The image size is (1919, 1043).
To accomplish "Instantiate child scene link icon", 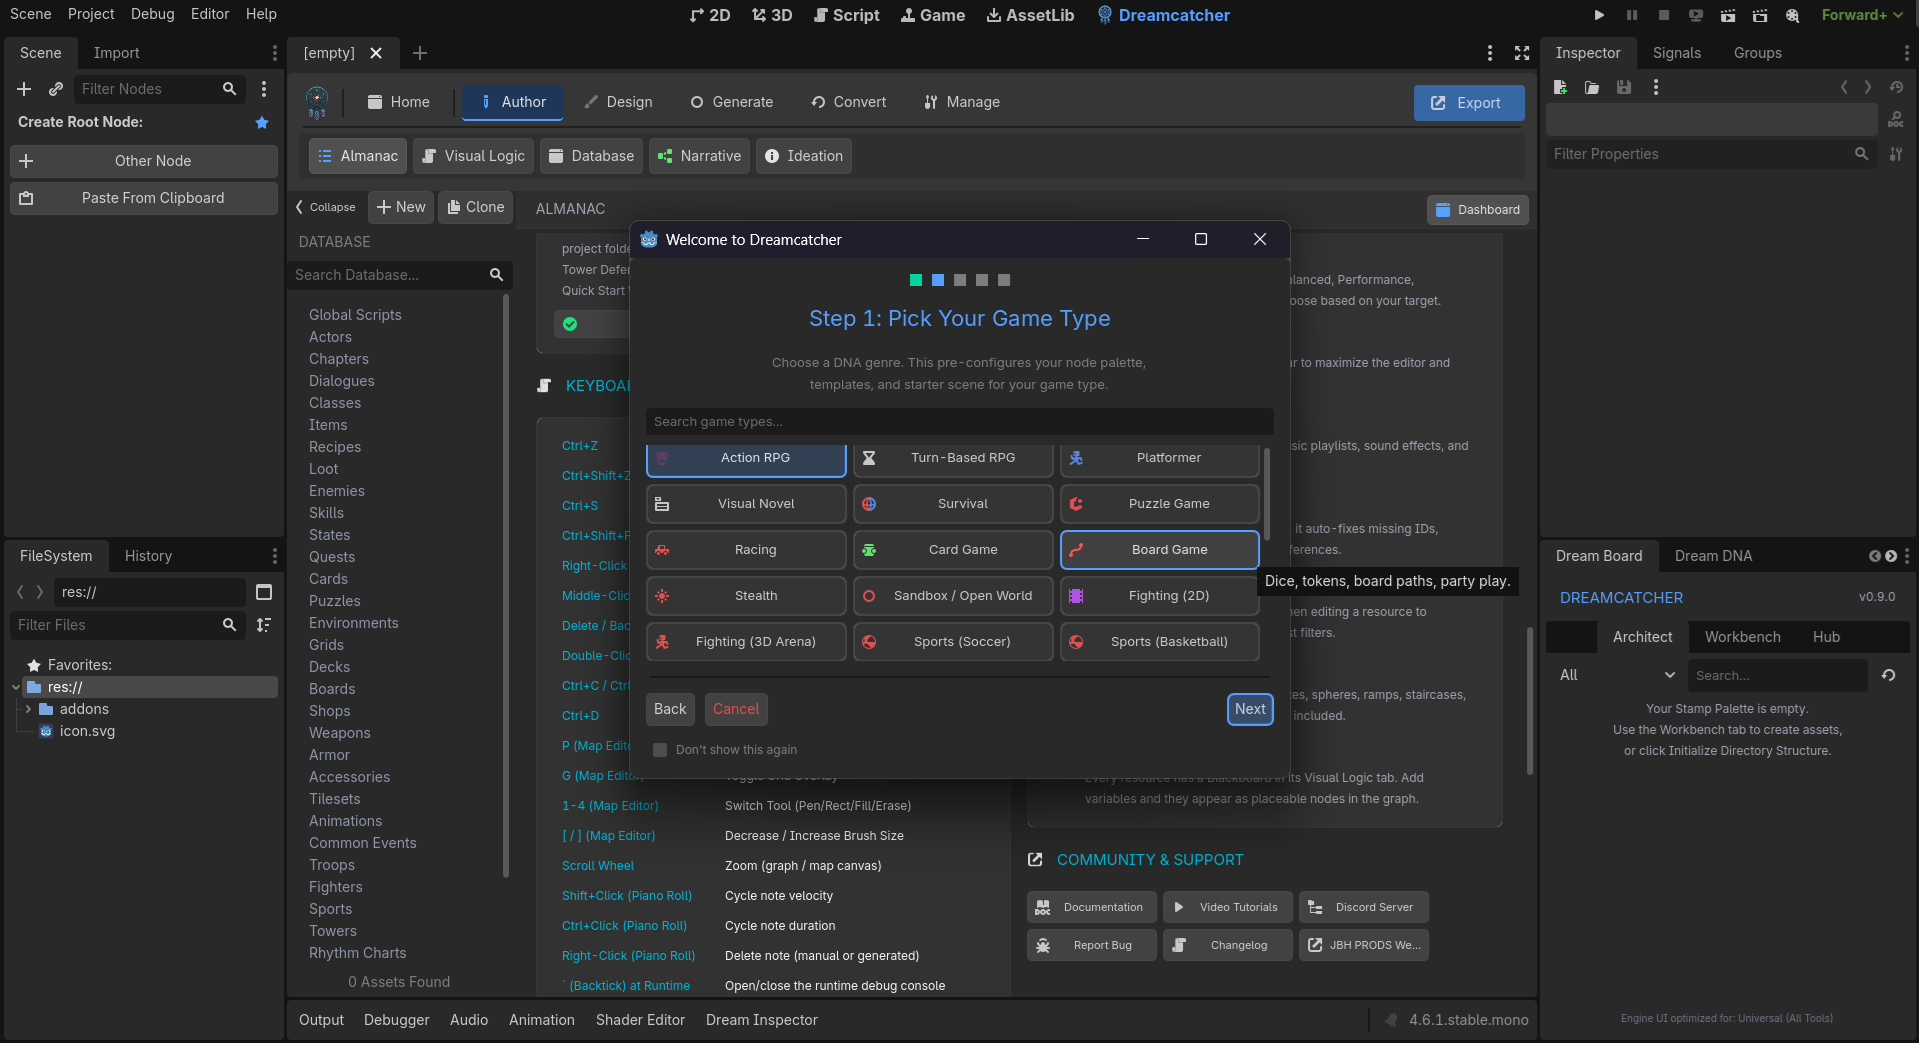I will [x=56, y=89].
